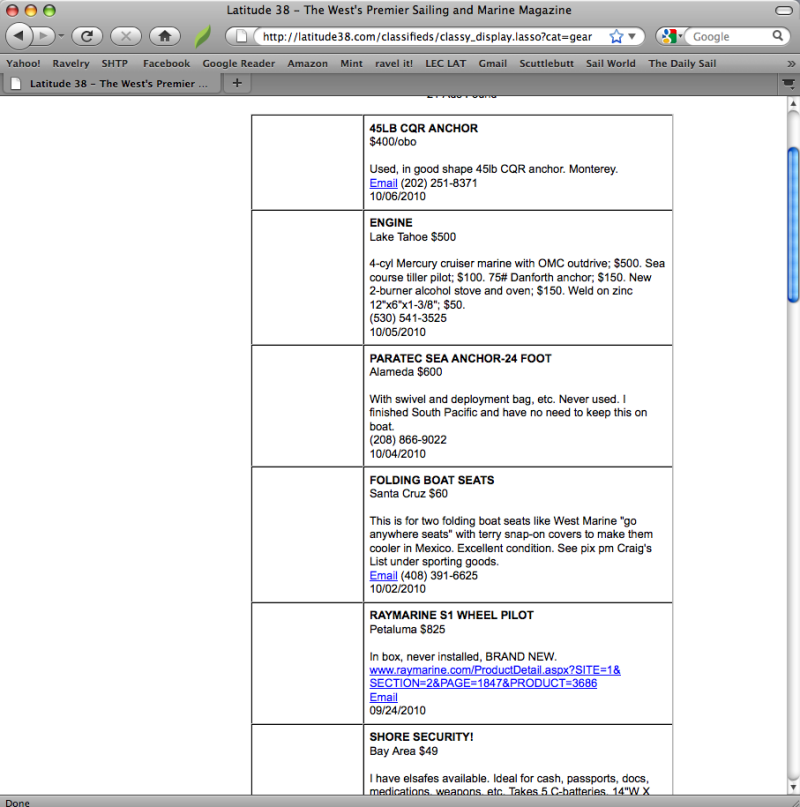The image size is (800, 807).
Task: Open The Daily Sail bookmark
Action: (682, 63)
